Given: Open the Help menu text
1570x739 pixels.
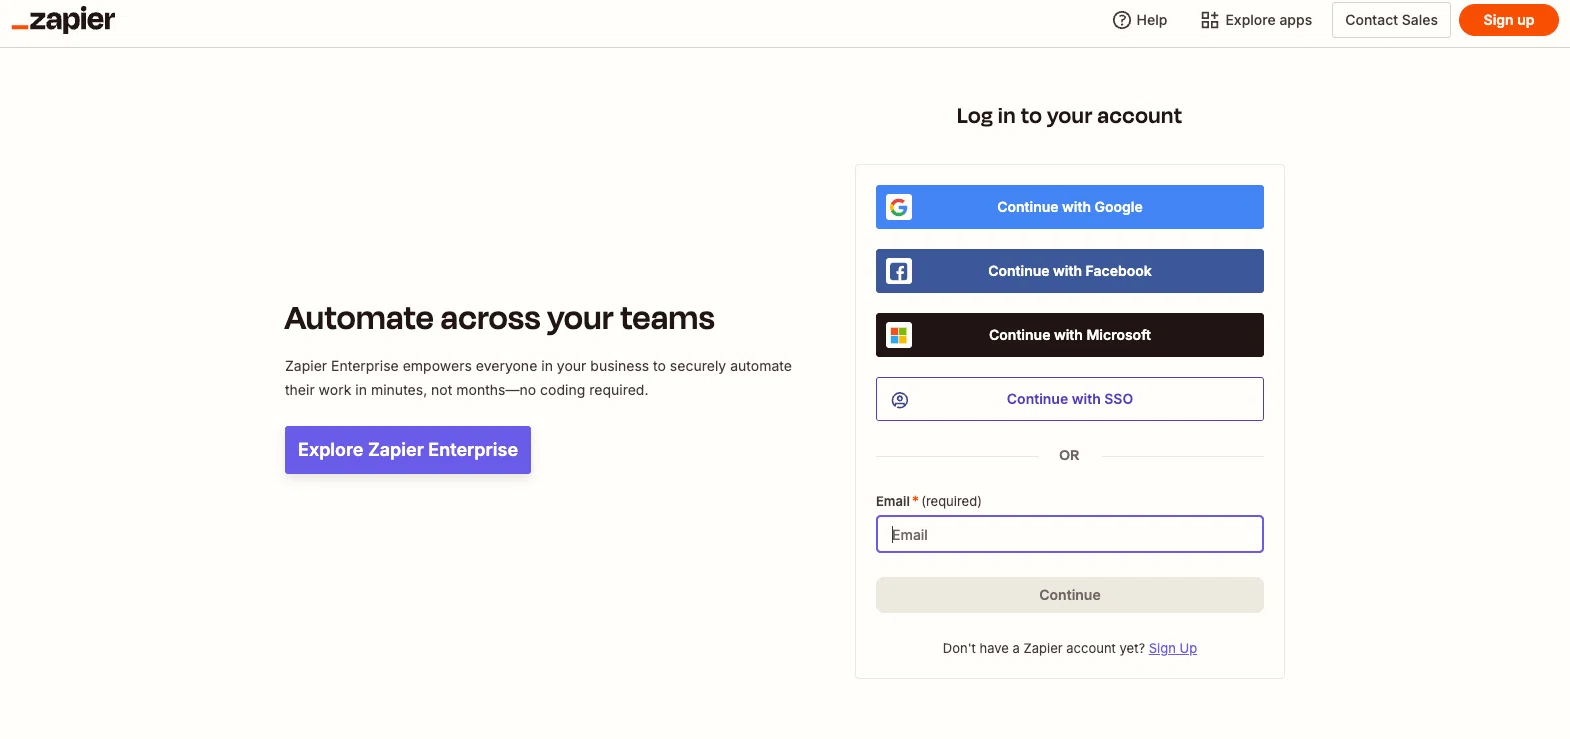Looking at the screenshot, I should pyautogui.click(x=1152, y=20).
